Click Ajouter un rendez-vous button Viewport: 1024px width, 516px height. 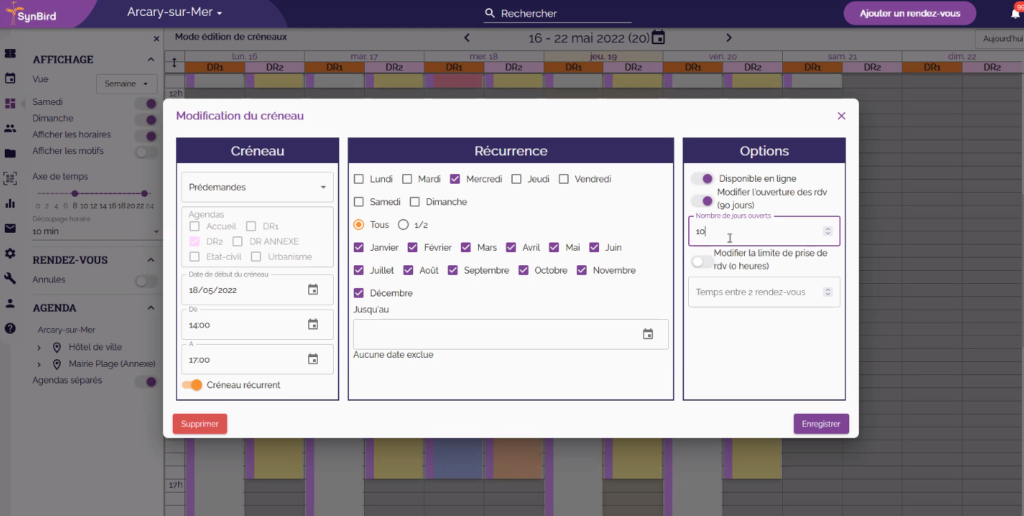[909, 13]
